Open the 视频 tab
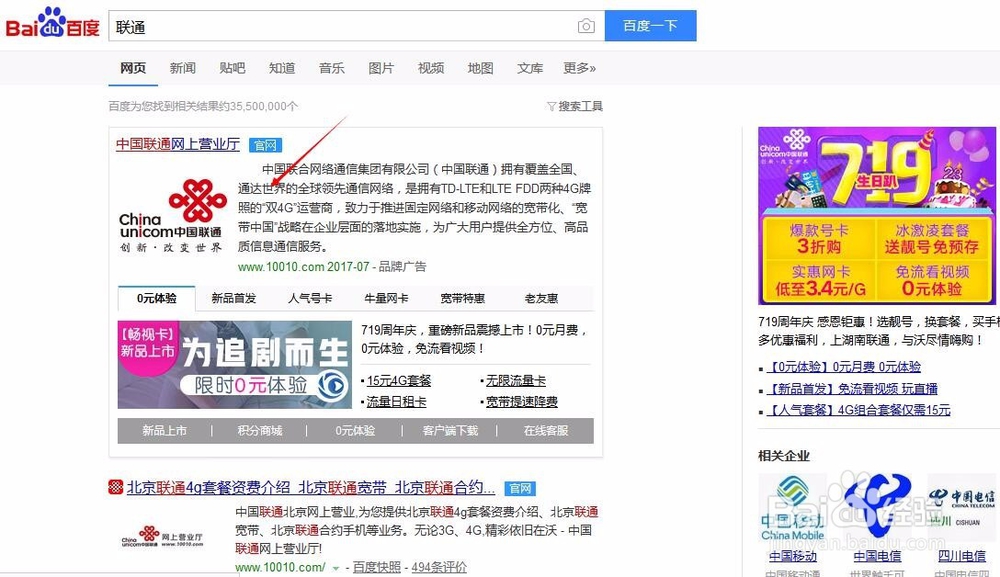The height and width of the screenshot is (577, 1000). 431,68
